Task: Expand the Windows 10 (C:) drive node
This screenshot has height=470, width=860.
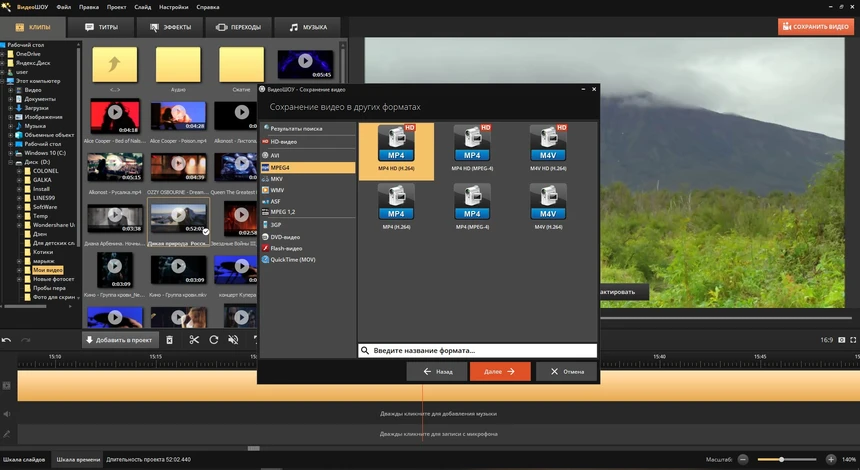Action: click(10, 153)
